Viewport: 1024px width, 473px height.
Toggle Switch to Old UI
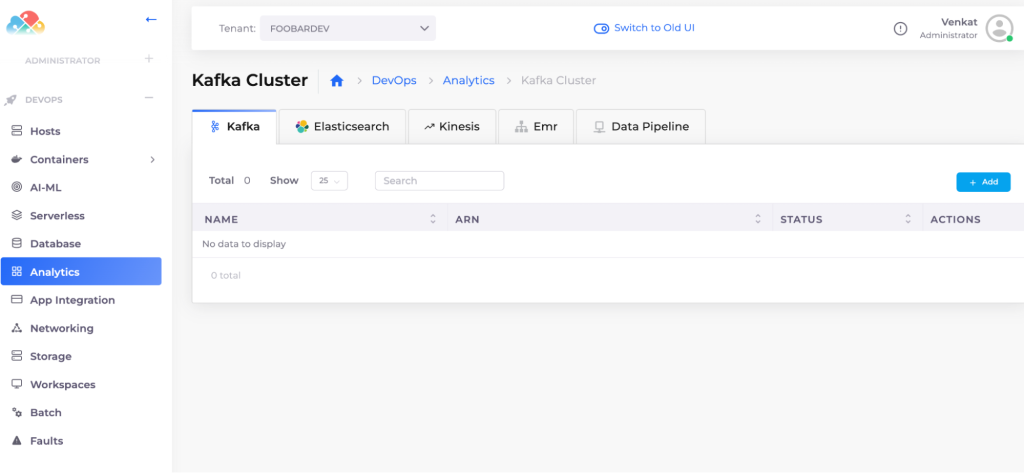pyautogui.click(x=644, y=28)
